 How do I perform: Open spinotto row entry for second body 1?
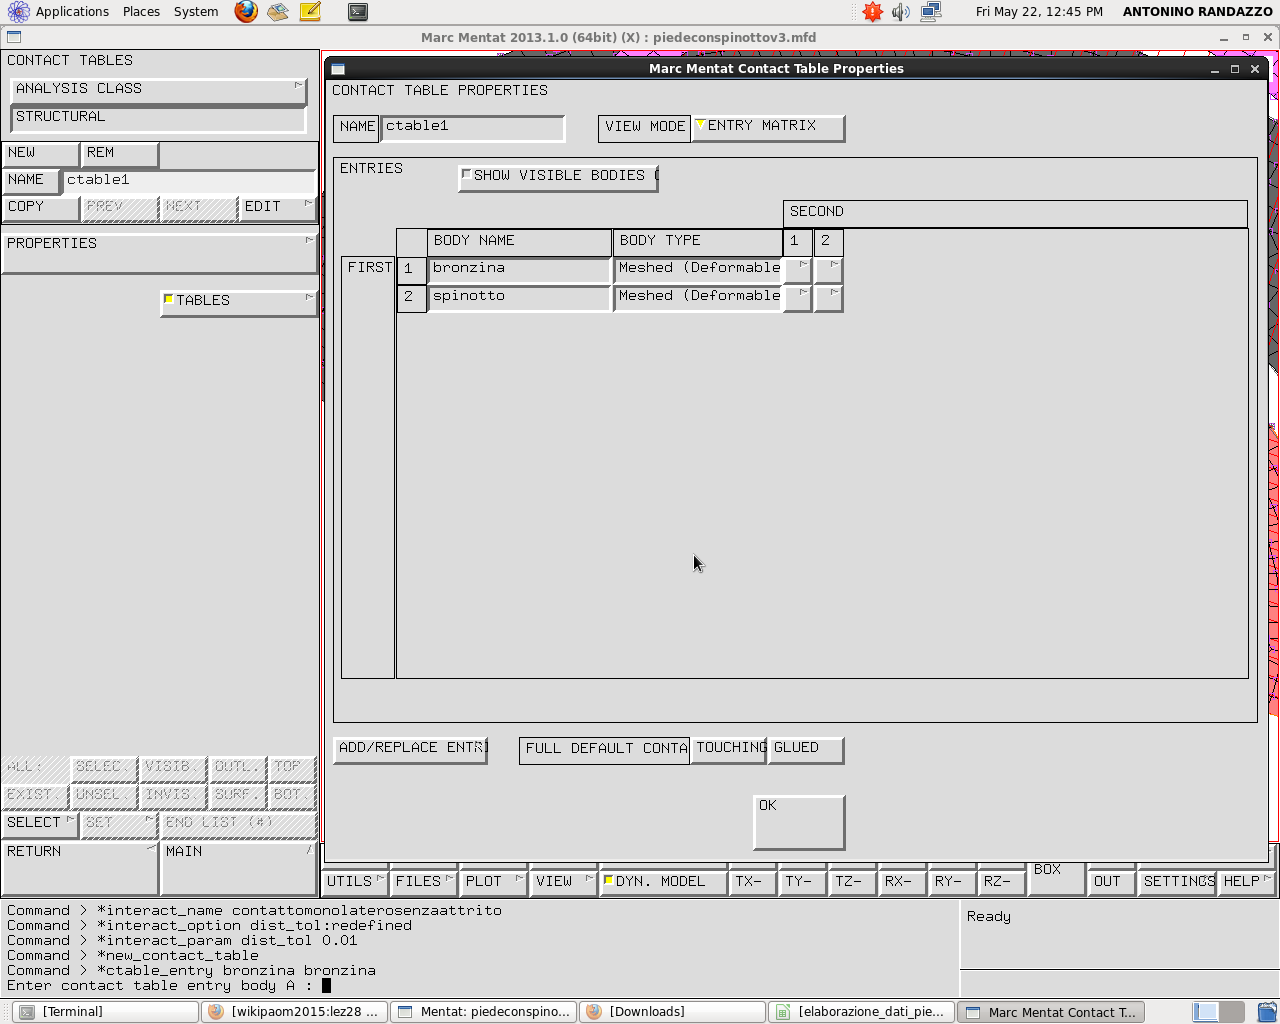click(x=797, y=297)
